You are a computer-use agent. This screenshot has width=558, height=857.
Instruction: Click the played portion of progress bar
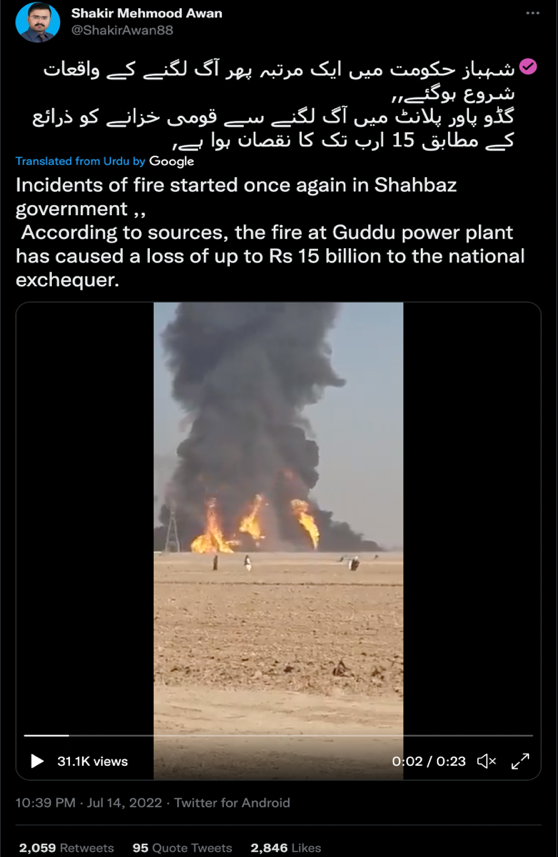click(46, 736)
